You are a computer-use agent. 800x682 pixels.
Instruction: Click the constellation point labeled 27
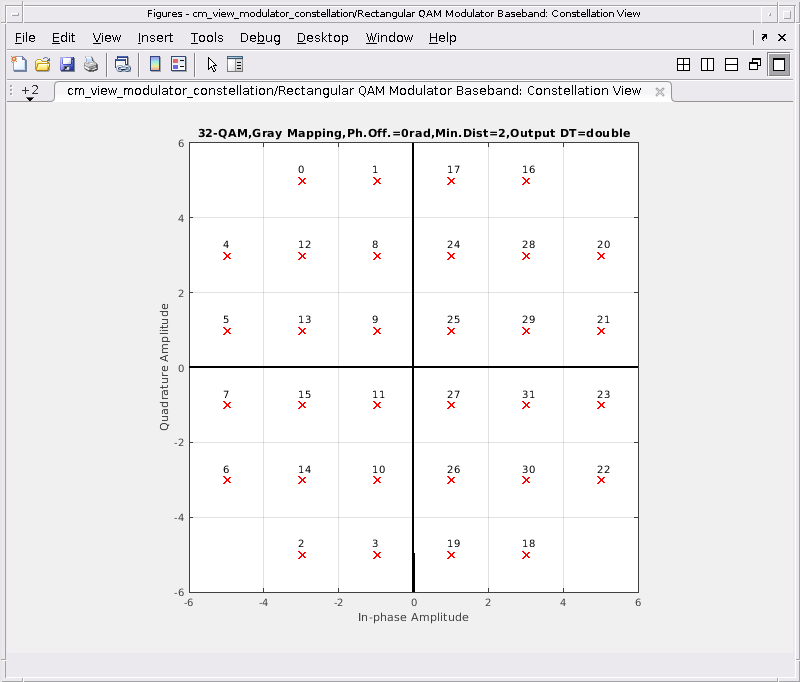(451, 405)
